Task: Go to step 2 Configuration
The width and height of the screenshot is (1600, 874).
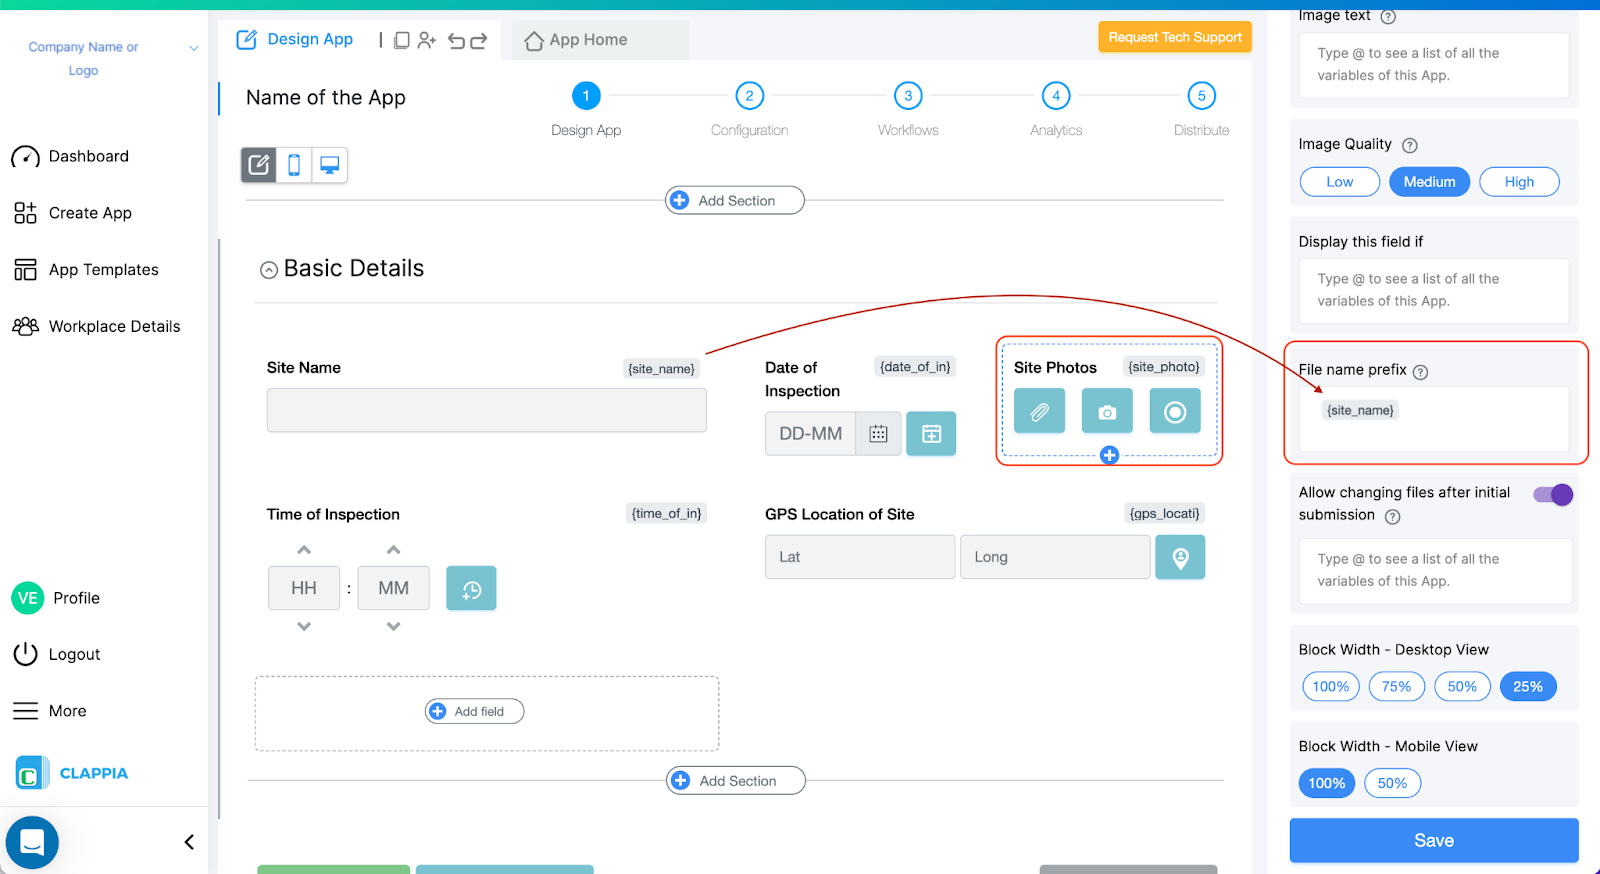Action: 749,109
